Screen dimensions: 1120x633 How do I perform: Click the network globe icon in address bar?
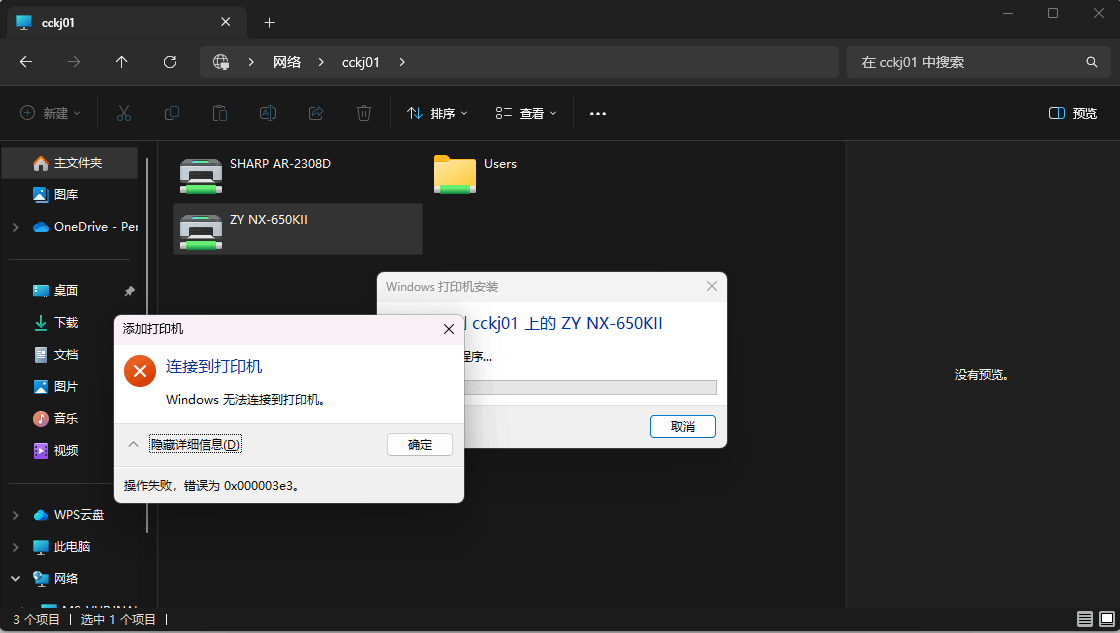click(x=221, y=62)
